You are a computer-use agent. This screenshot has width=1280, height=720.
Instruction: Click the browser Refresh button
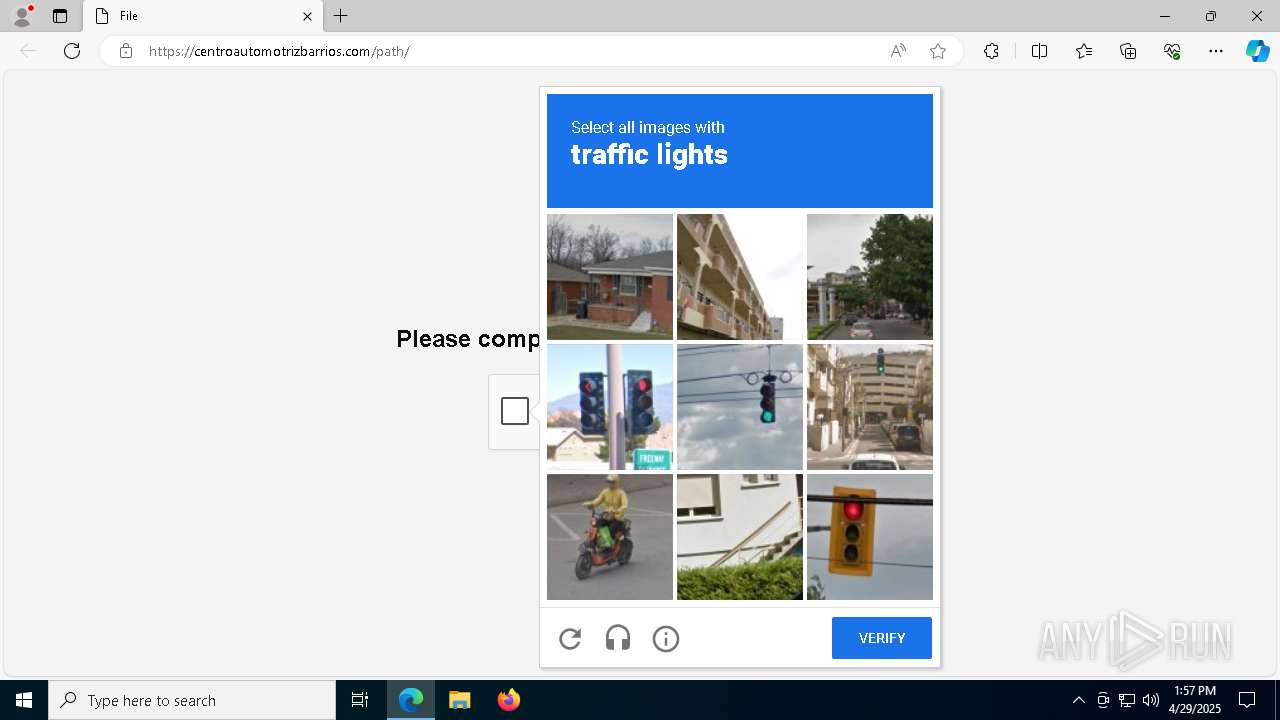click(x=72, y=51)
